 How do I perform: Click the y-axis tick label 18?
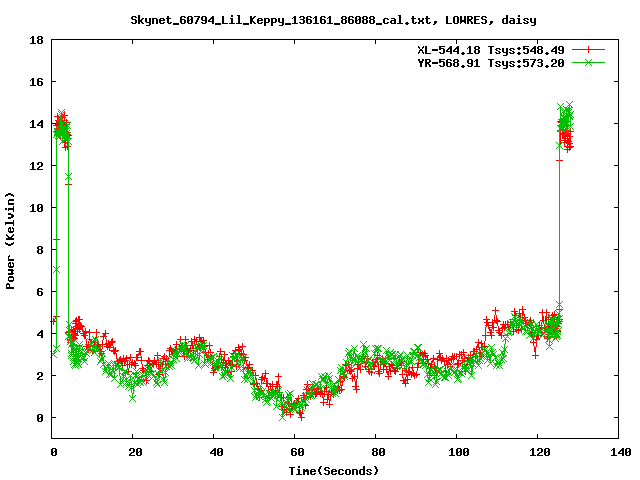point(36,40)
